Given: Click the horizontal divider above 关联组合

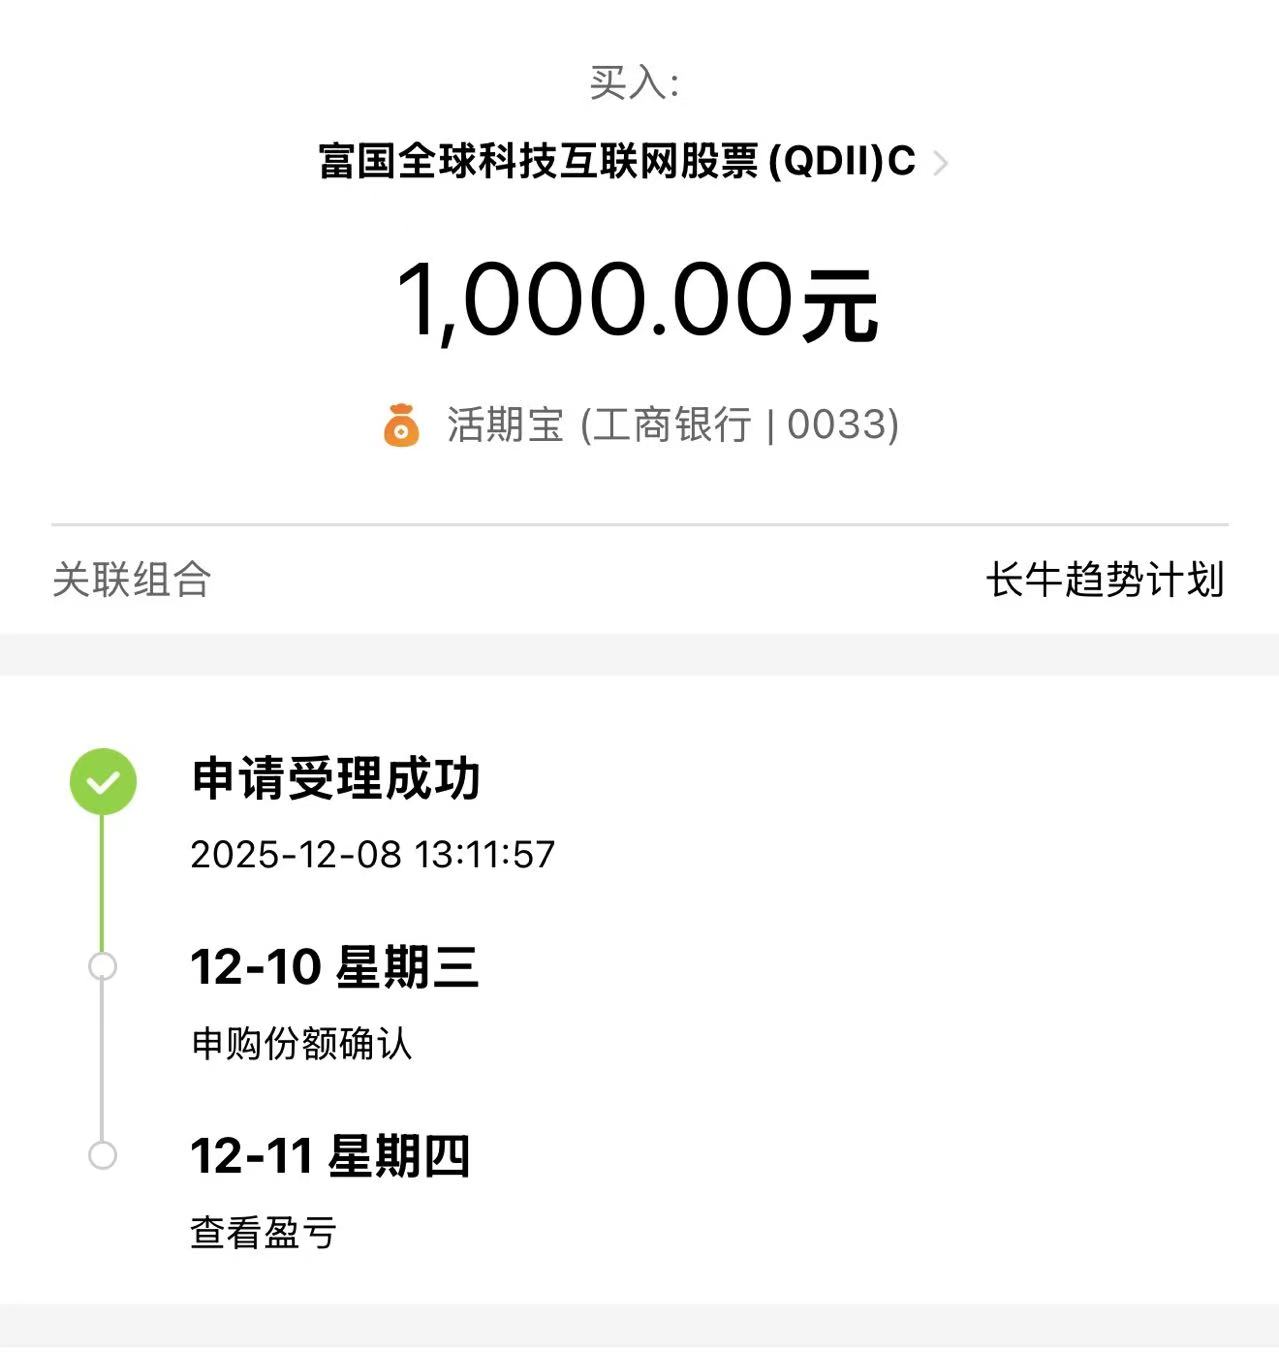Looking at the screenshot, I should click(639, 524).
